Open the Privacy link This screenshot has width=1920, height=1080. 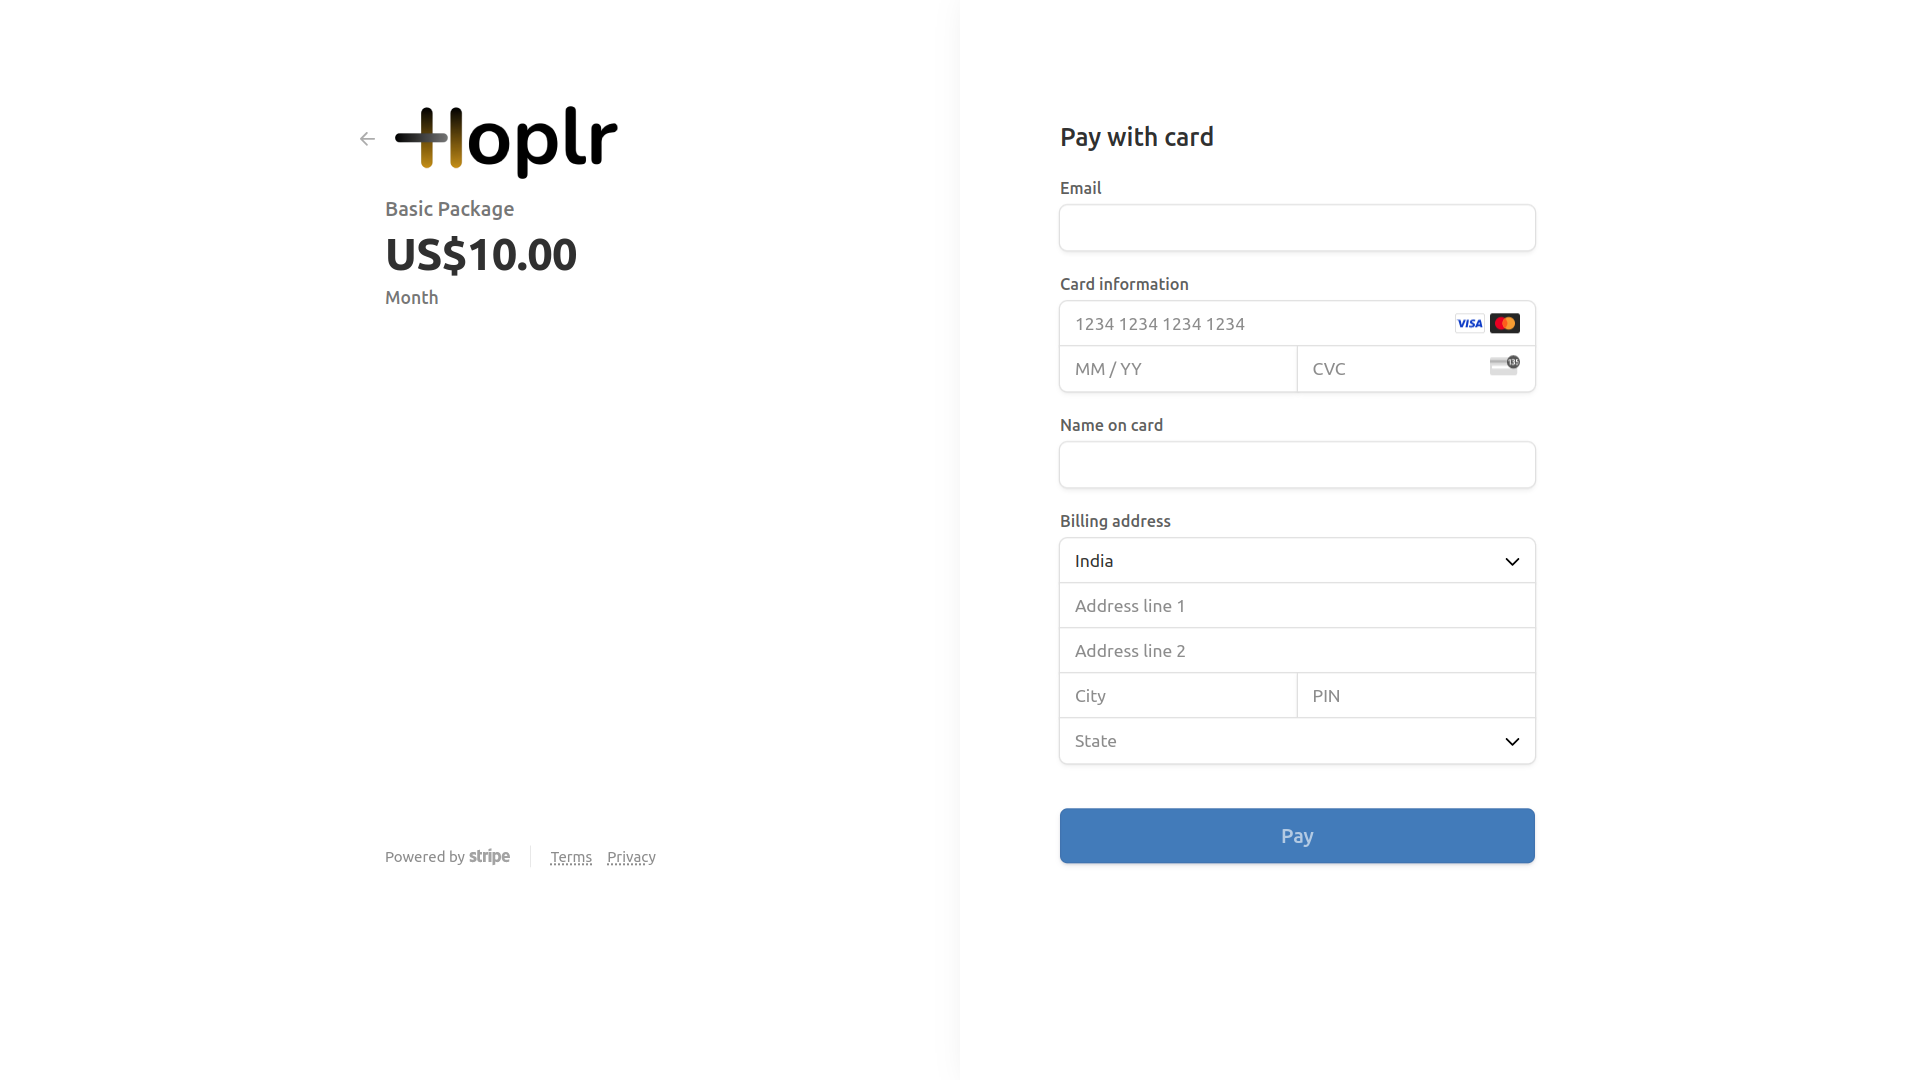(x=631, y=858)
